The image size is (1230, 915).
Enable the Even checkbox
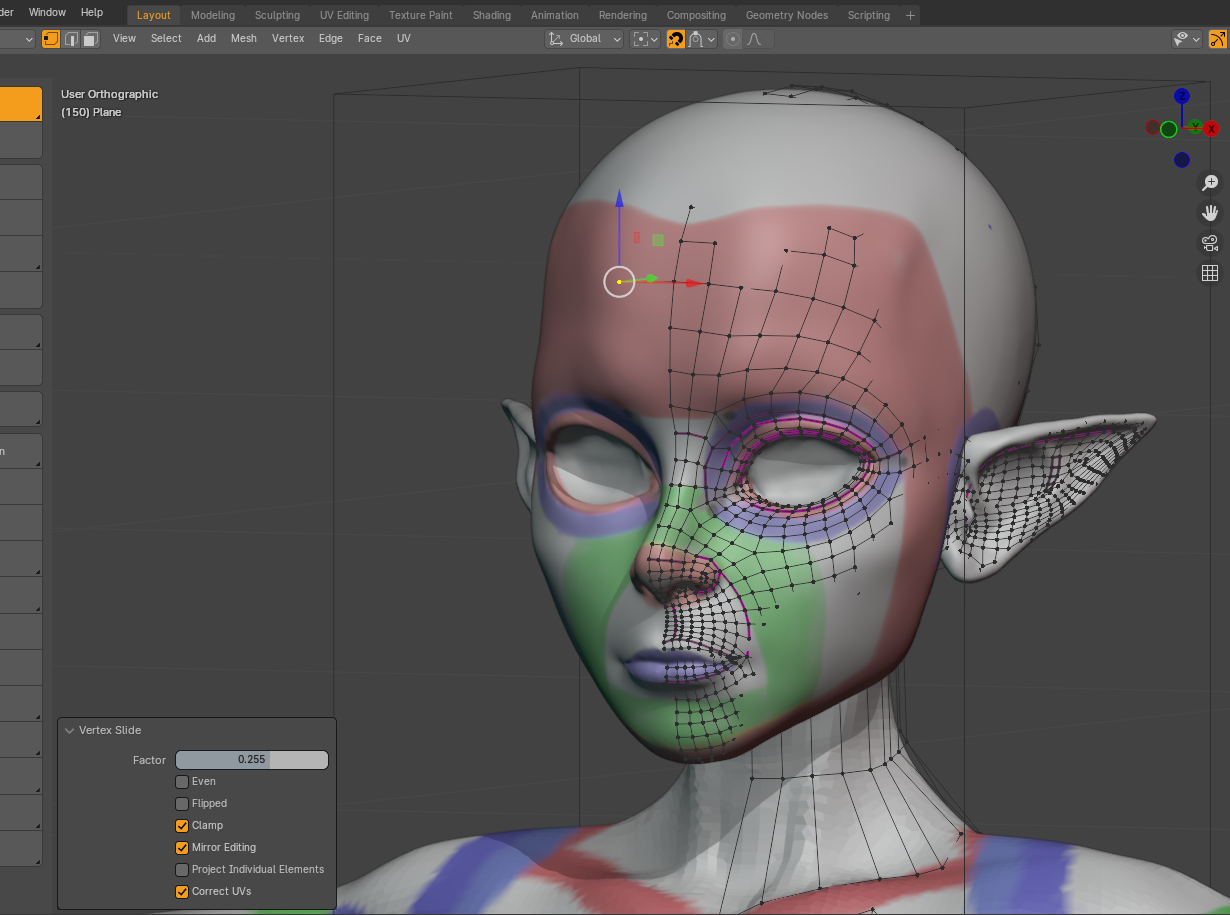182,782
